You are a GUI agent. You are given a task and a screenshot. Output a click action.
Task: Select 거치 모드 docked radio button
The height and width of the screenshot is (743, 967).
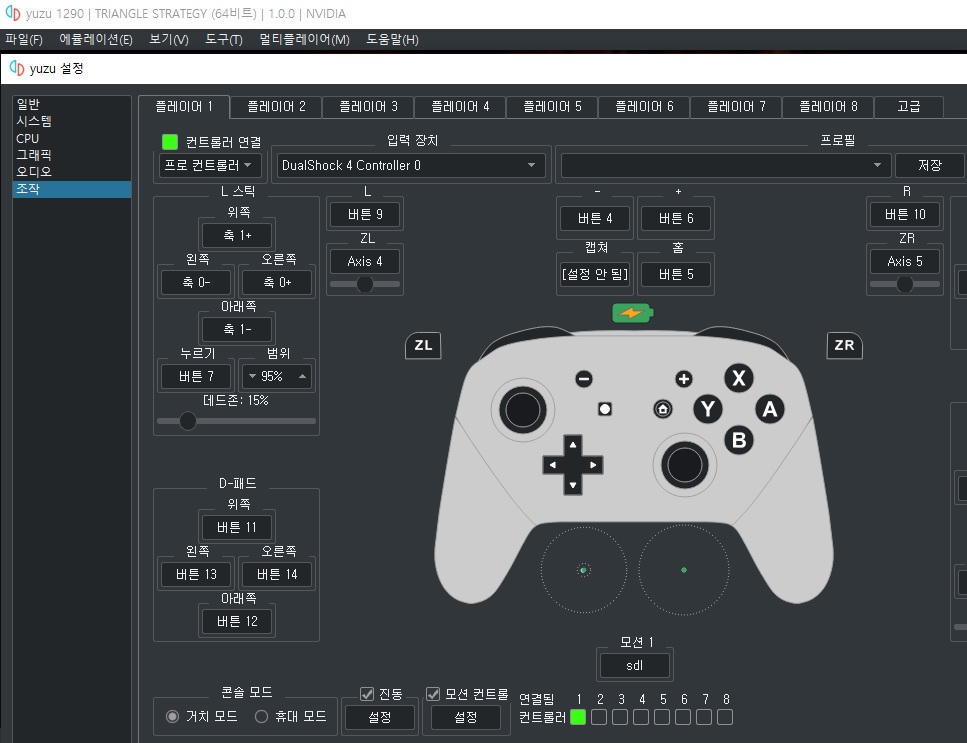pos(173,716)
